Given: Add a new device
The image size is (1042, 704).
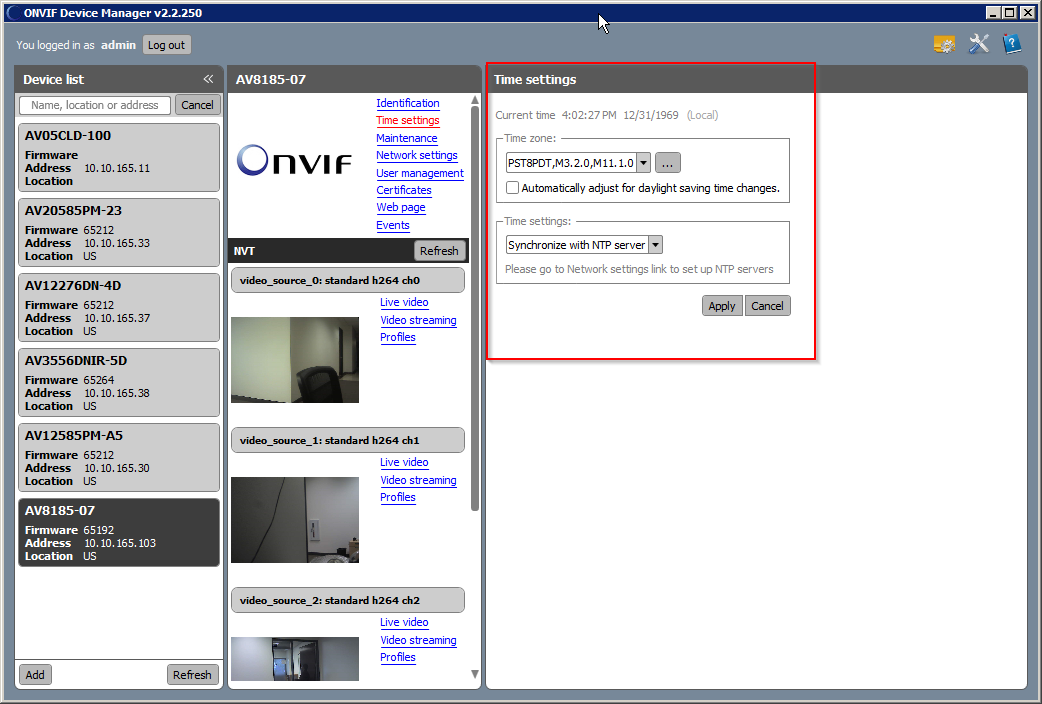Looking at the screenshot, I should point(35,675).
